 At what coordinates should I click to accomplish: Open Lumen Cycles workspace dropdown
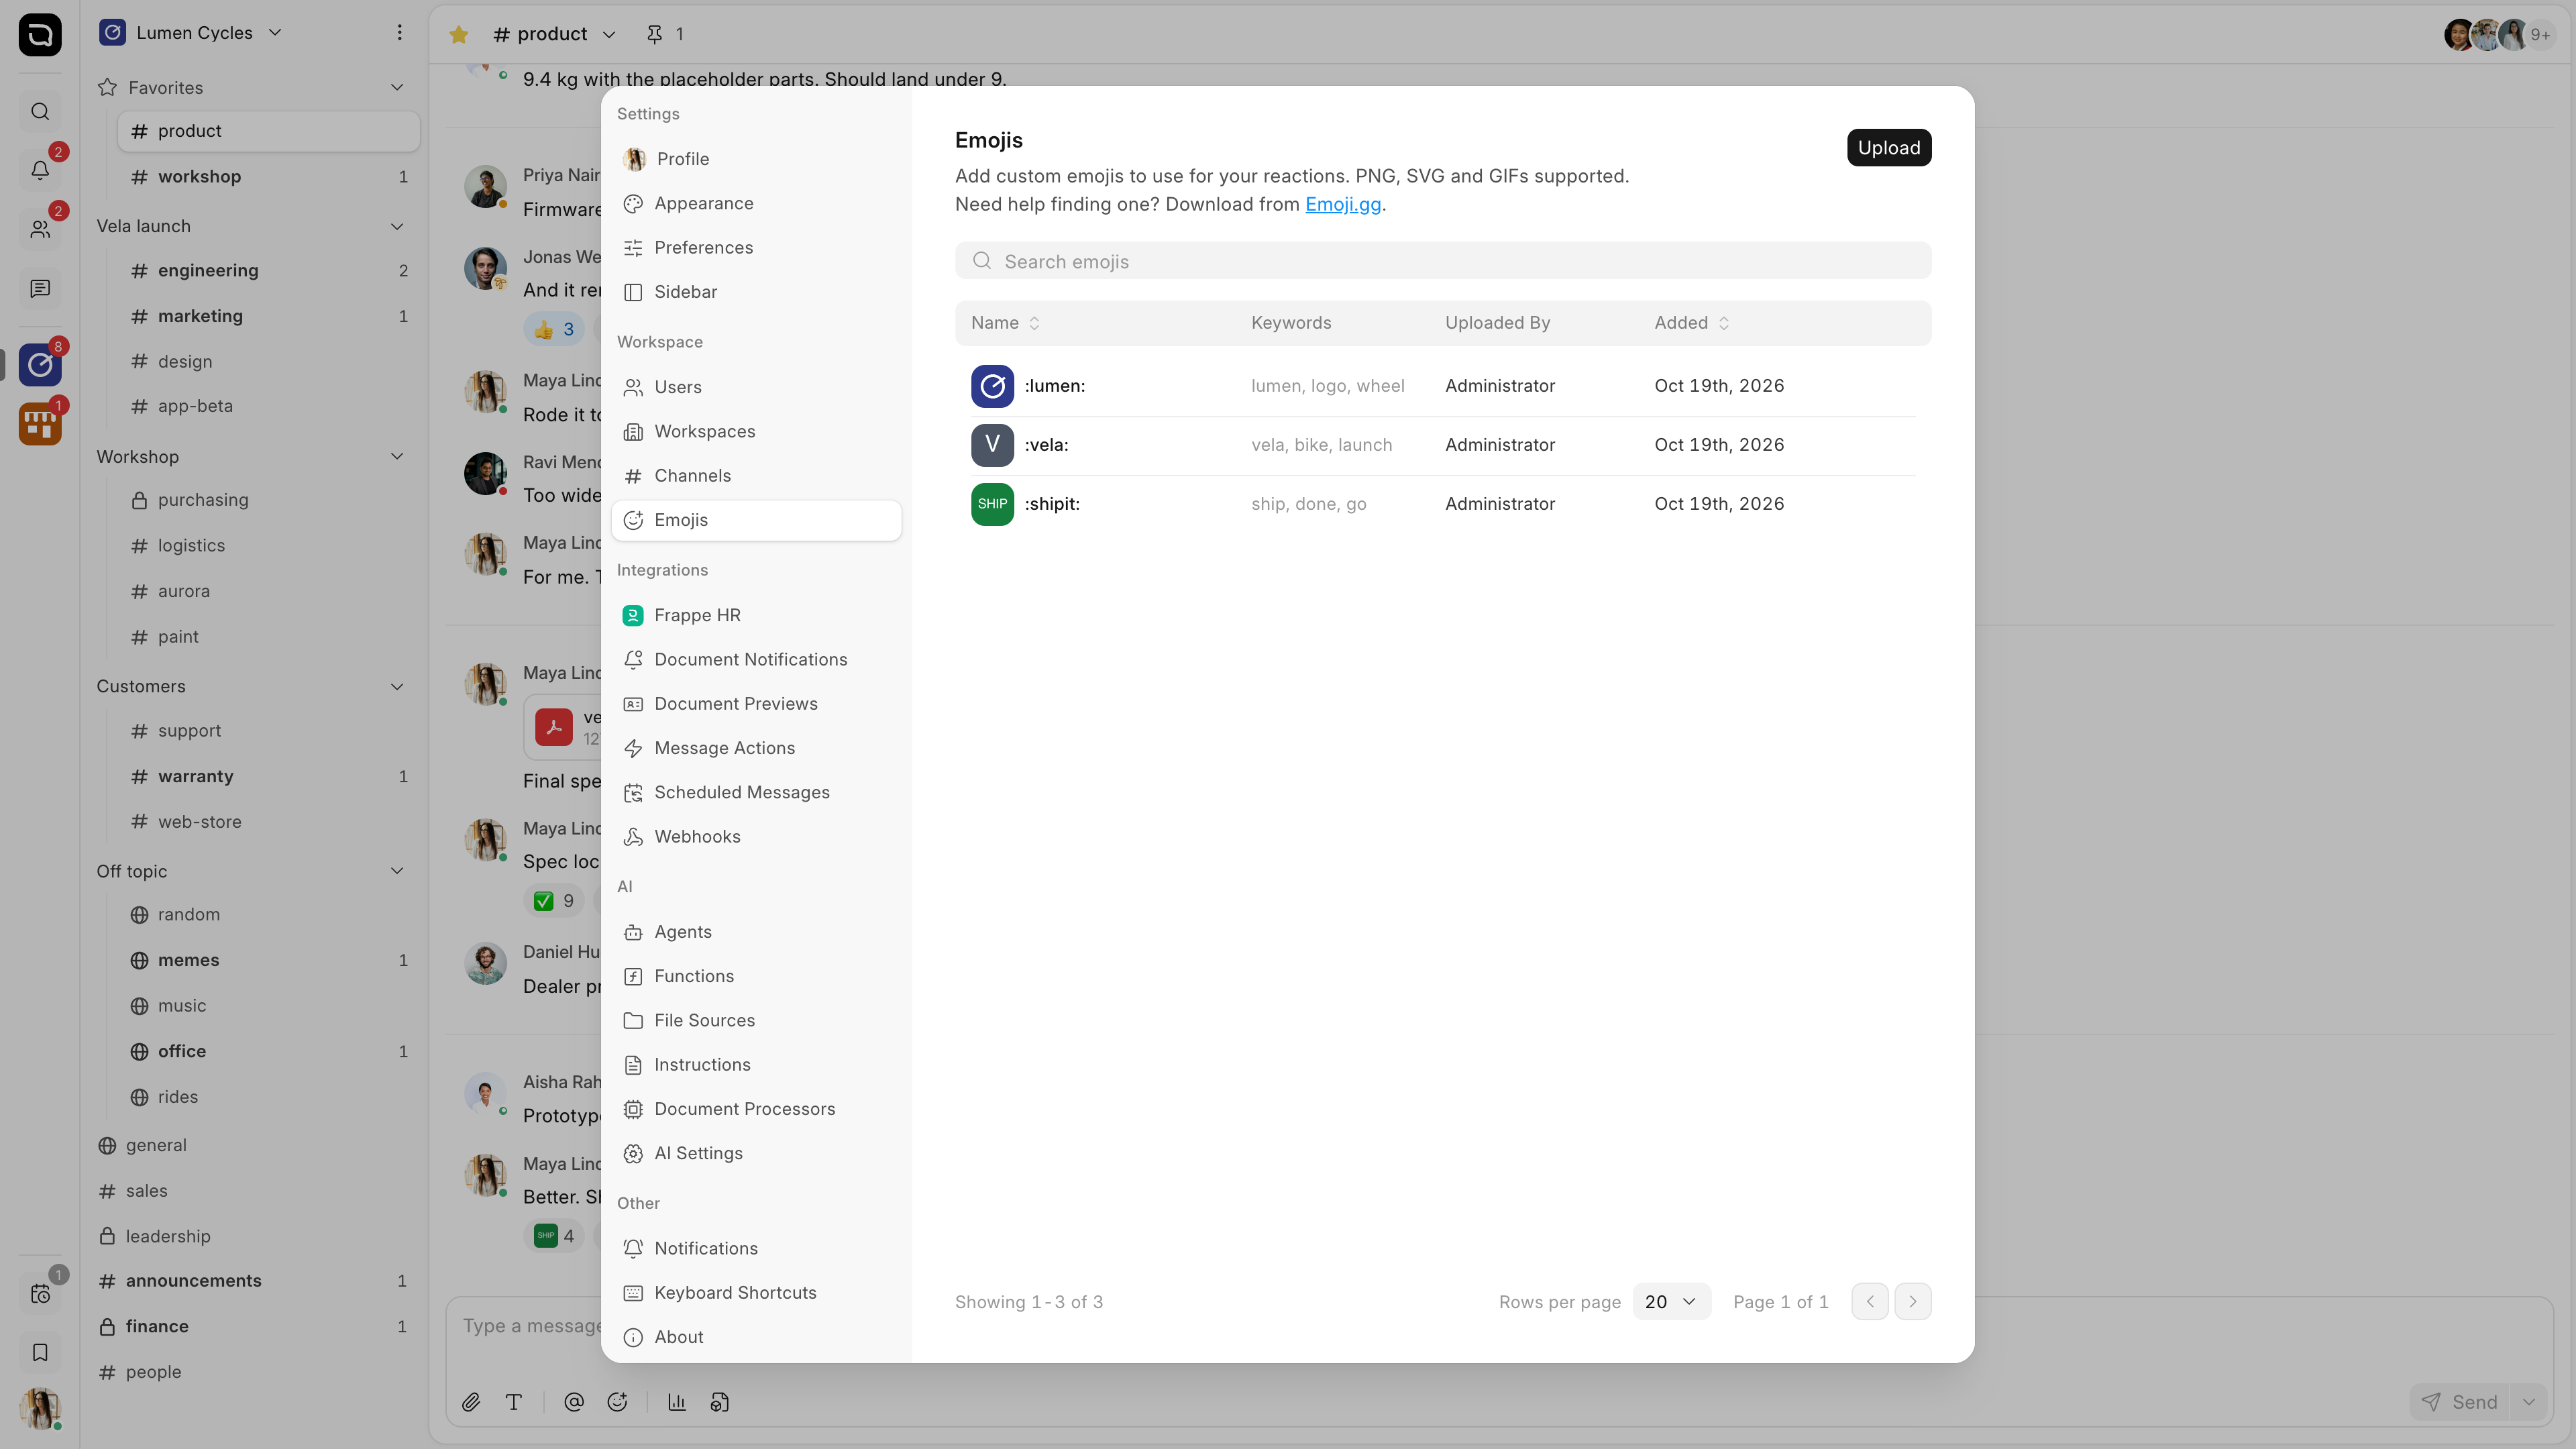click(191, 32)
